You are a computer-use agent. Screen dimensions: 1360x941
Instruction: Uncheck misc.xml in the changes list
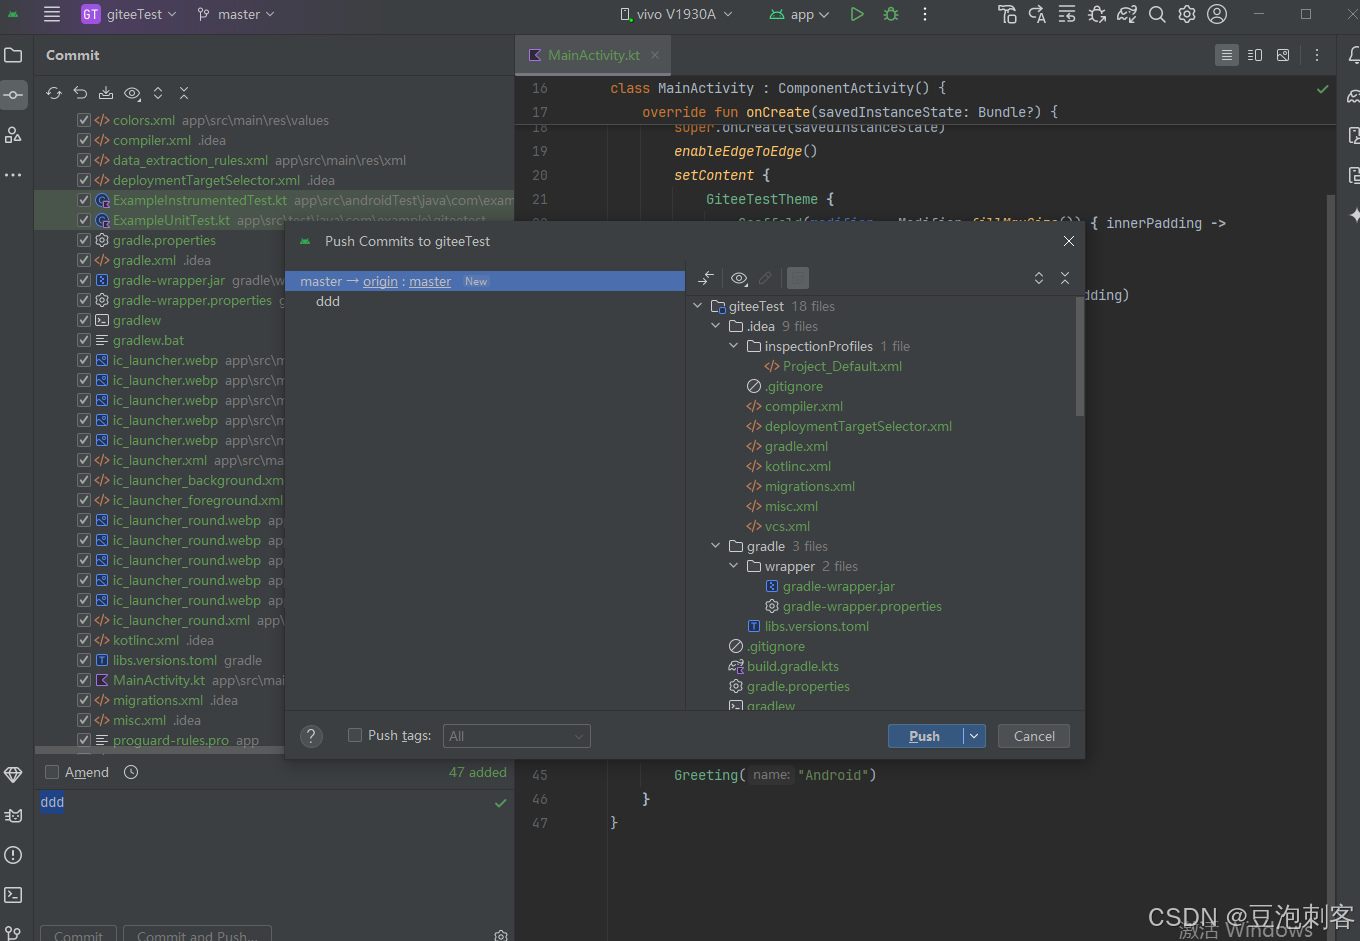pyautogui.click(x=84, y=720)
